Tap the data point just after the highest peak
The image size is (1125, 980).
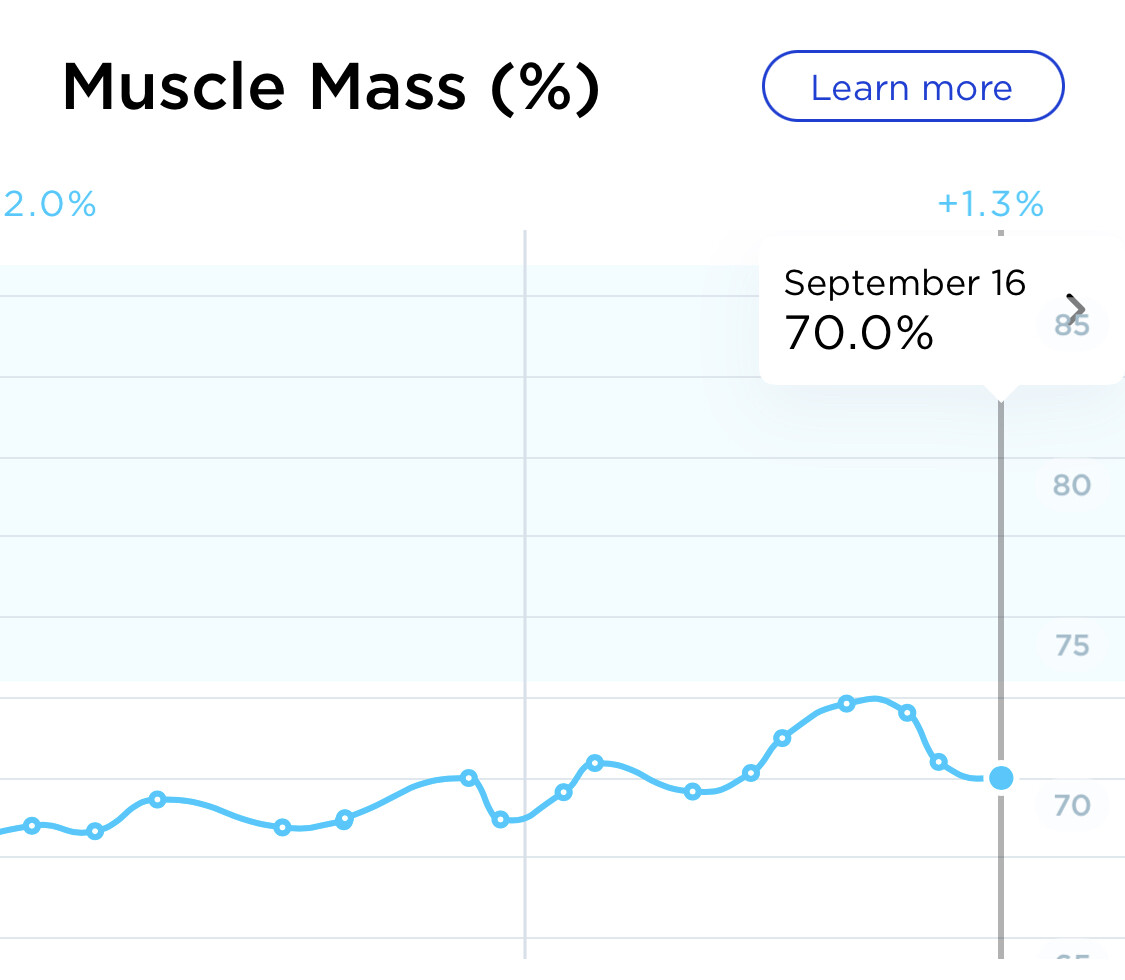click(907, 713)
